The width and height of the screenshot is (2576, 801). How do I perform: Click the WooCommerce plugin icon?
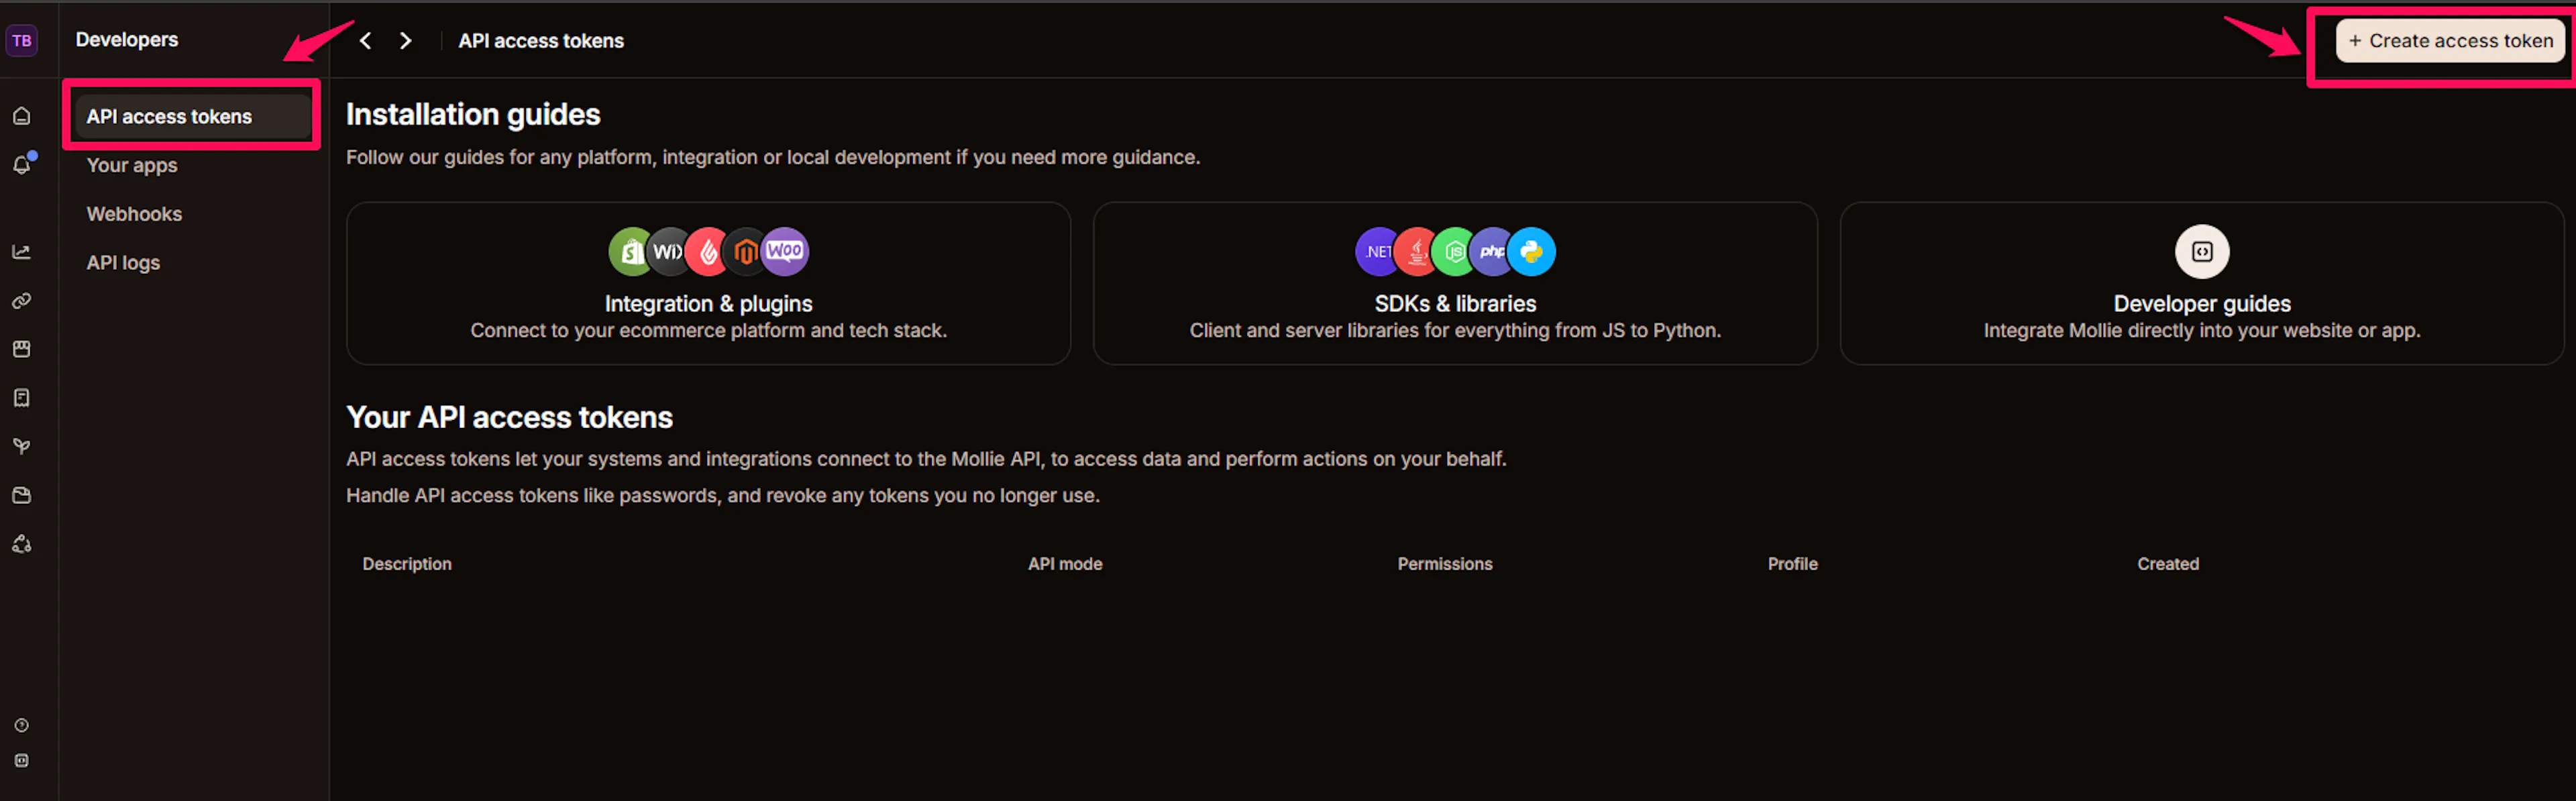coord(785,252)
